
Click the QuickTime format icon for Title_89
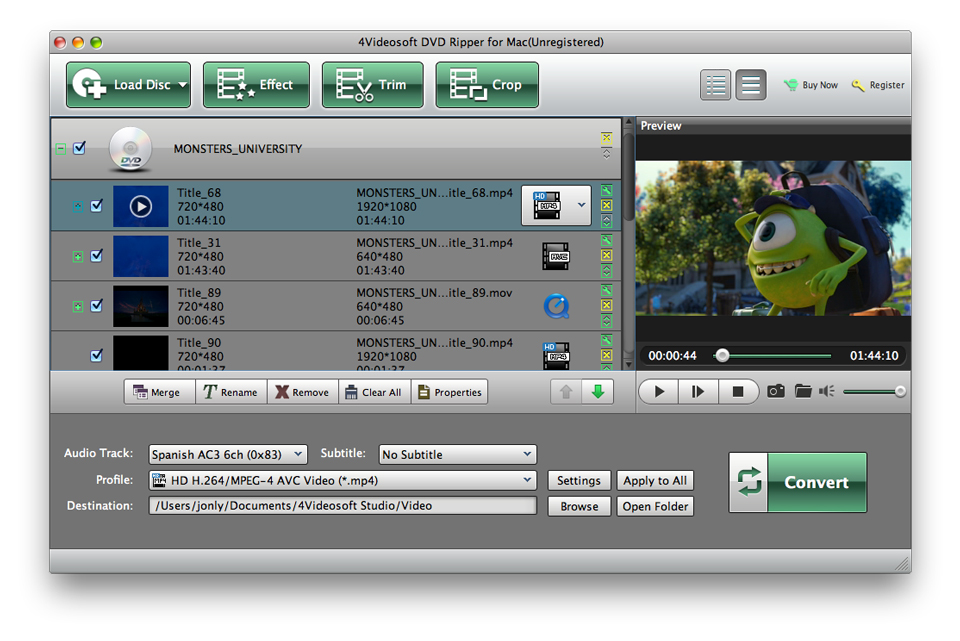(x=556, y=306)
